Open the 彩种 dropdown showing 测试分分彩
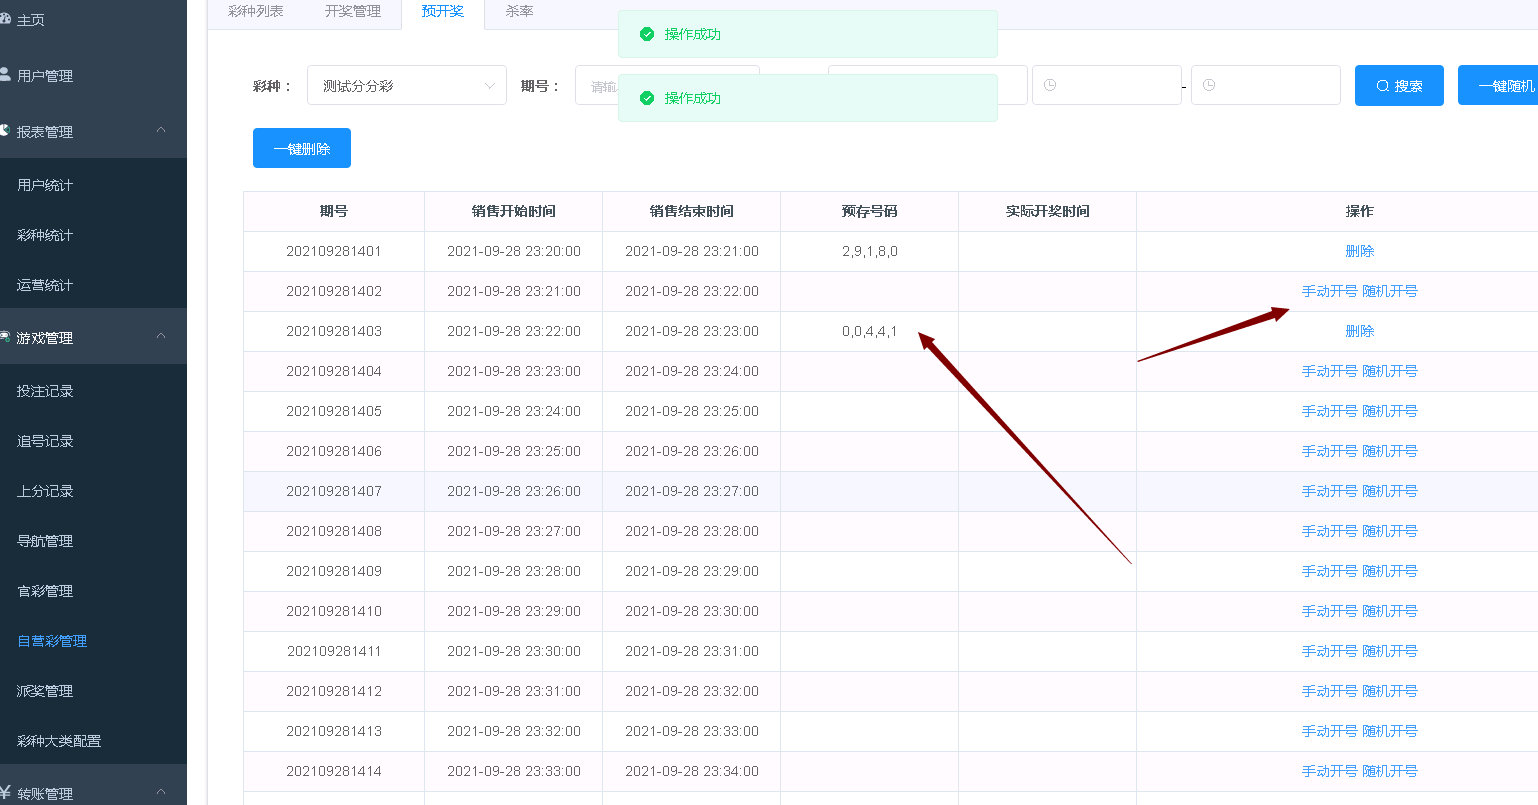Screen dimensions: 1538x805 click(x=406, y=86)
